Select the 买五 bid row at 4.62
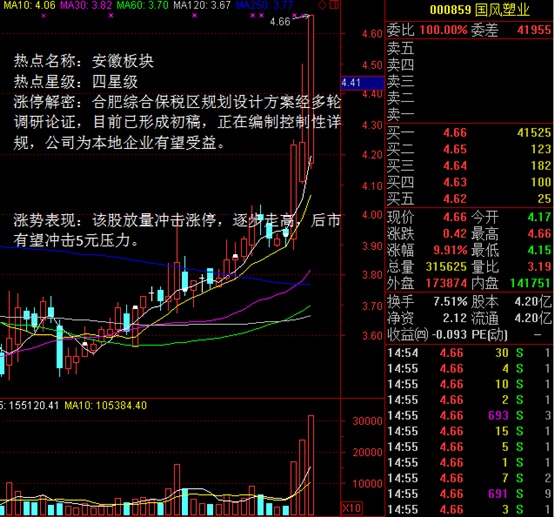554x517 pixels. [468, 199]
